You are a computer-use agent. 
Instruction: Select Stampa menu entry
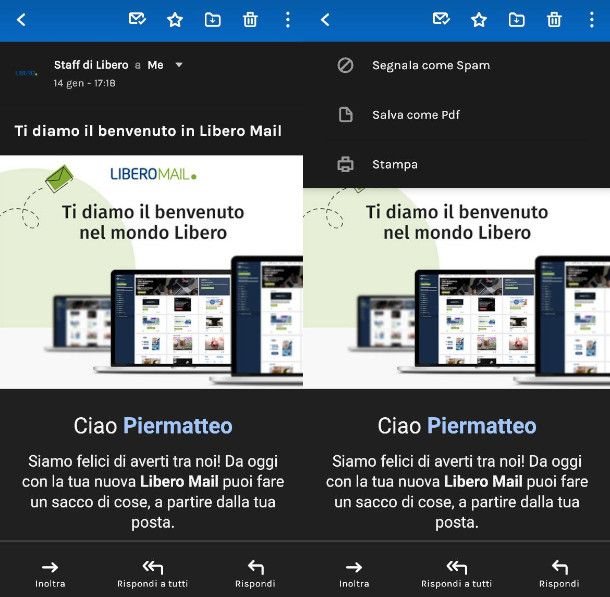pyautogui.click(x=457, y=164)
